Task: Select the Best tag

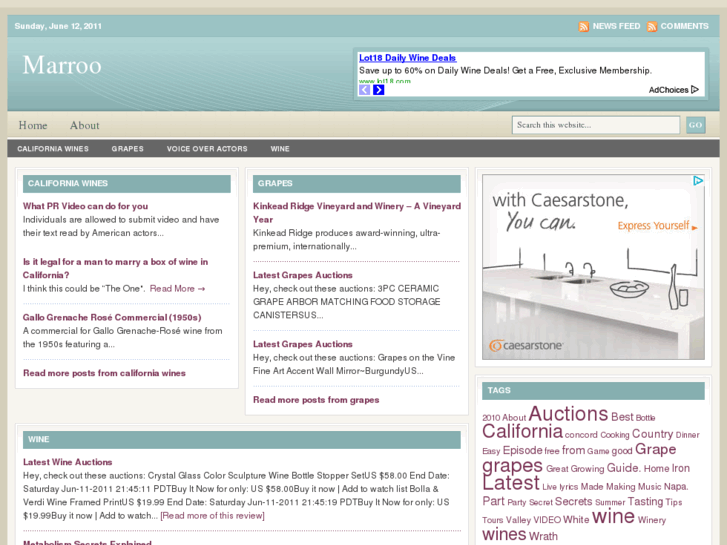Action: [x=622, y=417]
